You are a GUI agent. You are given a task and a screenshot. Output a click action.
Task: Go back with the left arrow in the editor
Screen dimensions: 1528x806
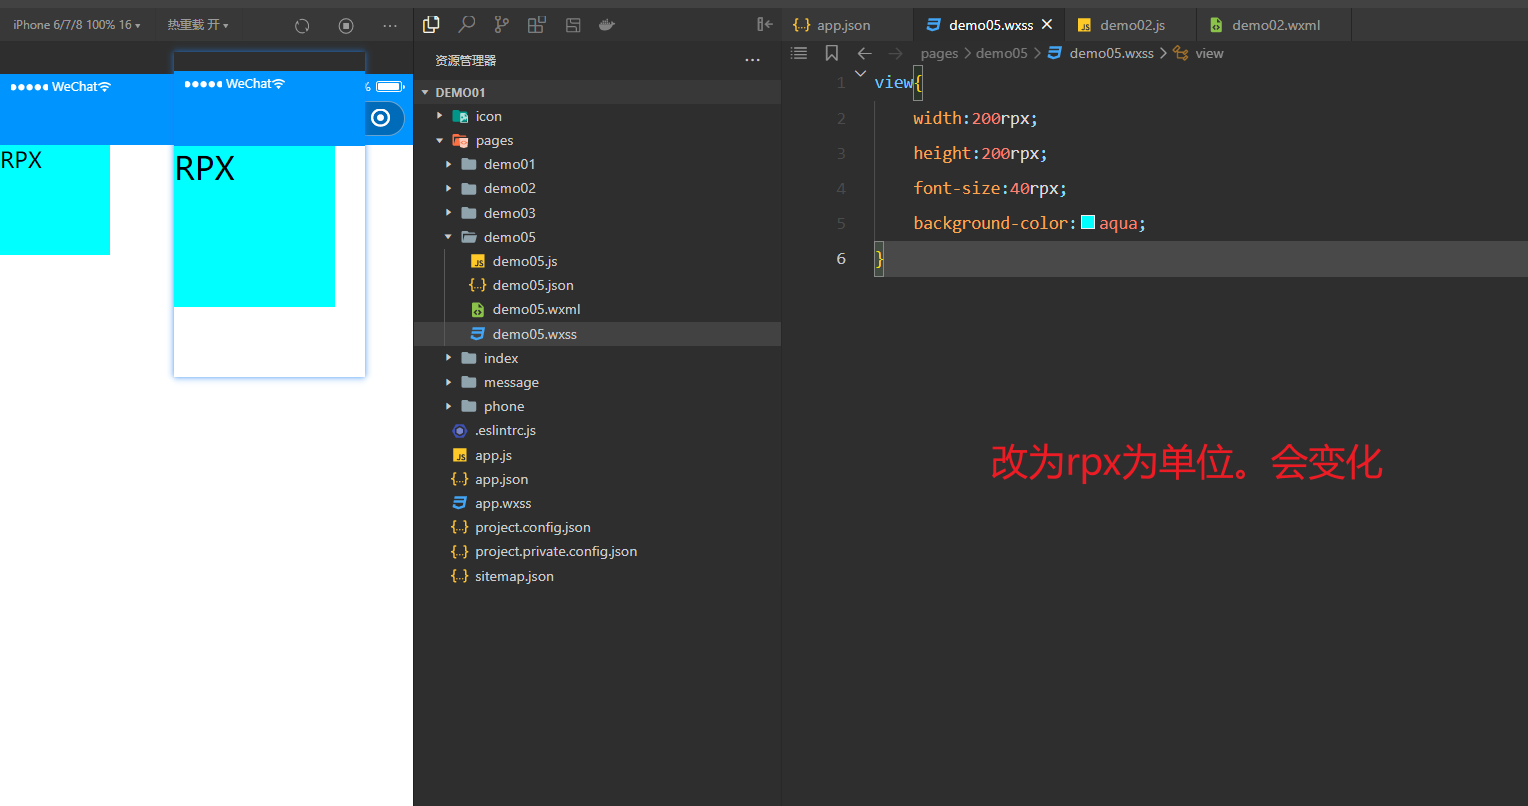pyautogui.click(x=865, y=53)
